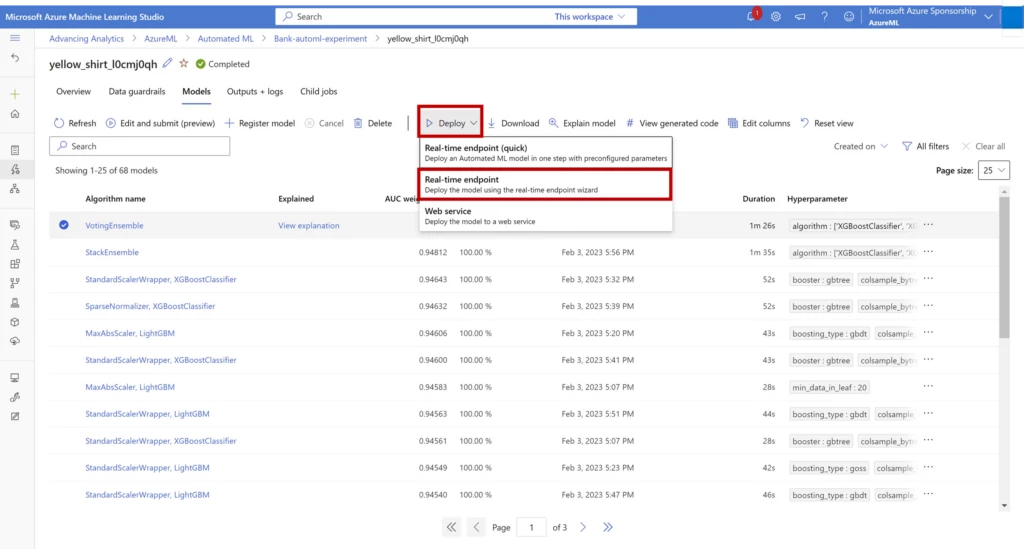Click the notifications bell icon
The image size is (1024, 549).
(752, 17)
